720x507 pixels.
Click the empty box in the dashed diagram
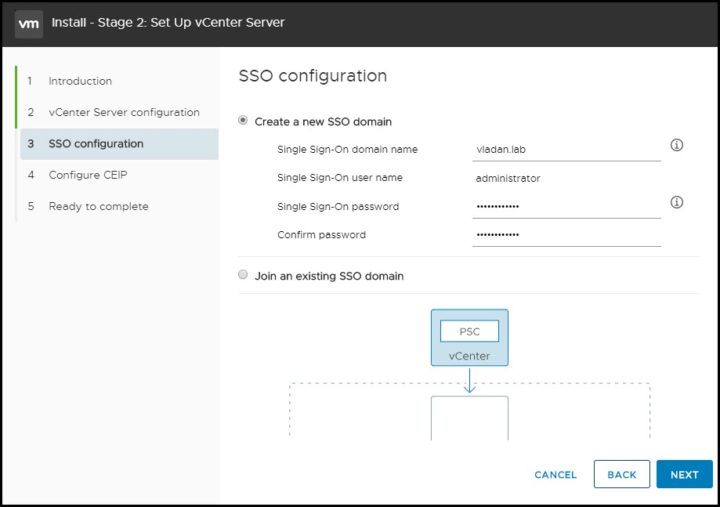click(469, 418)
